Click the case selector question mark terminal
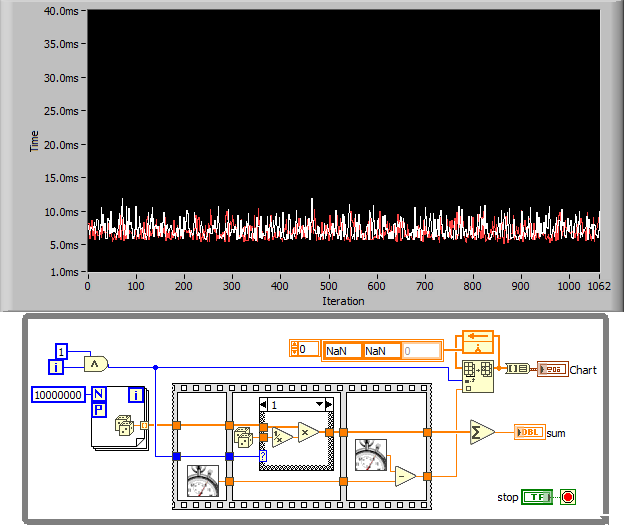 point(263,455)
